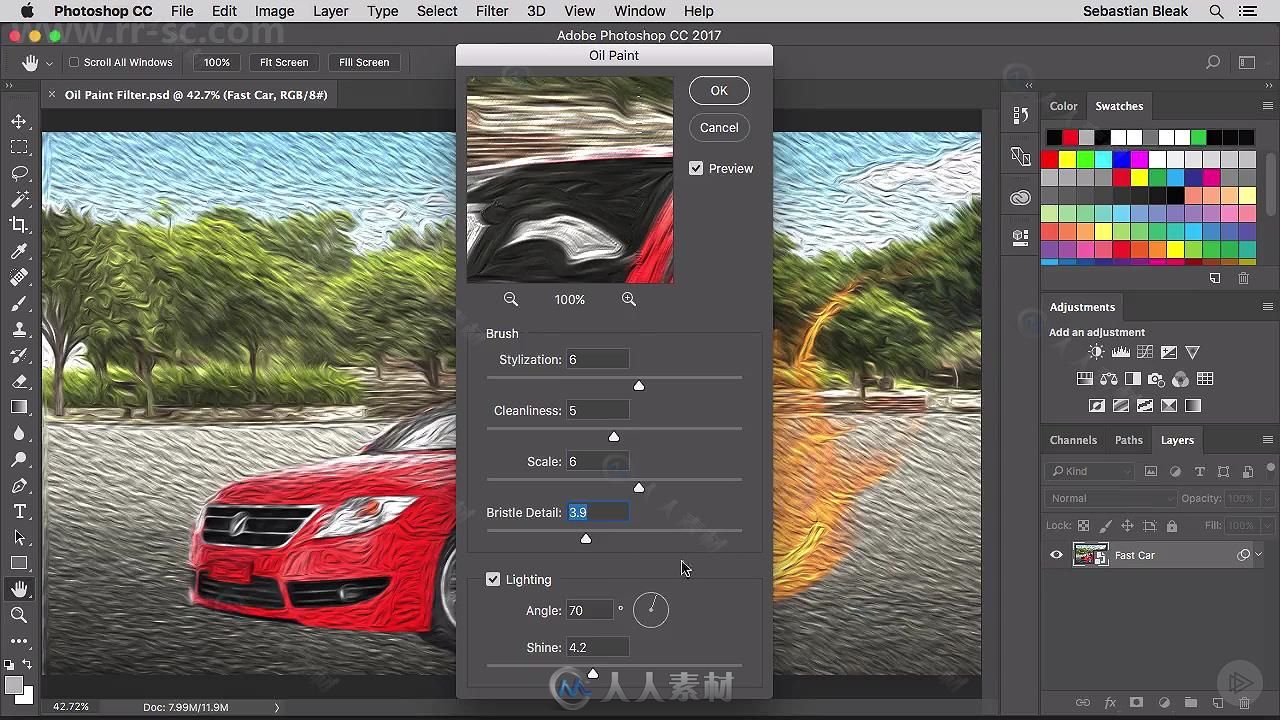Add a Brightness/Contrast adjustment
Image resolution: width=1280 pixels, height=720 pixels.
(x=1097, y=352)
